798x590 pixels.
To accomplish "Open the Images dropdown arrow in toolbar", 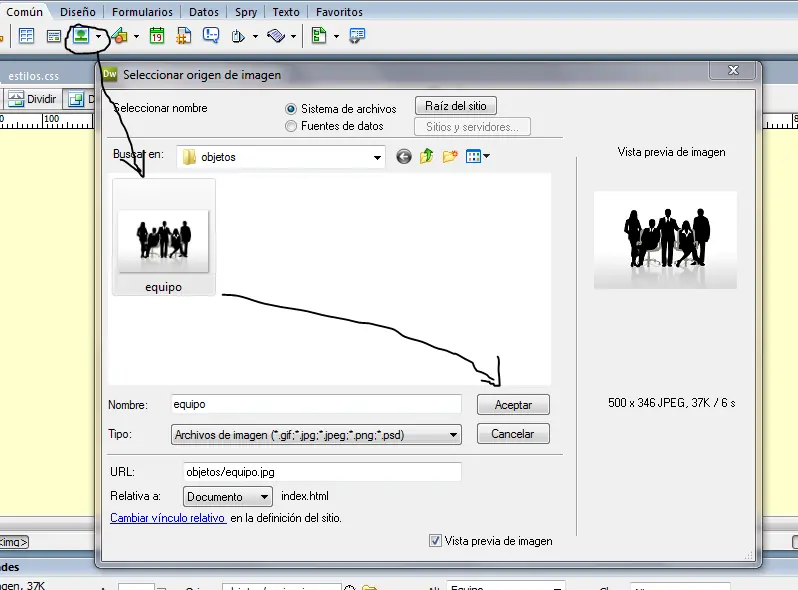I will [98, 36].
